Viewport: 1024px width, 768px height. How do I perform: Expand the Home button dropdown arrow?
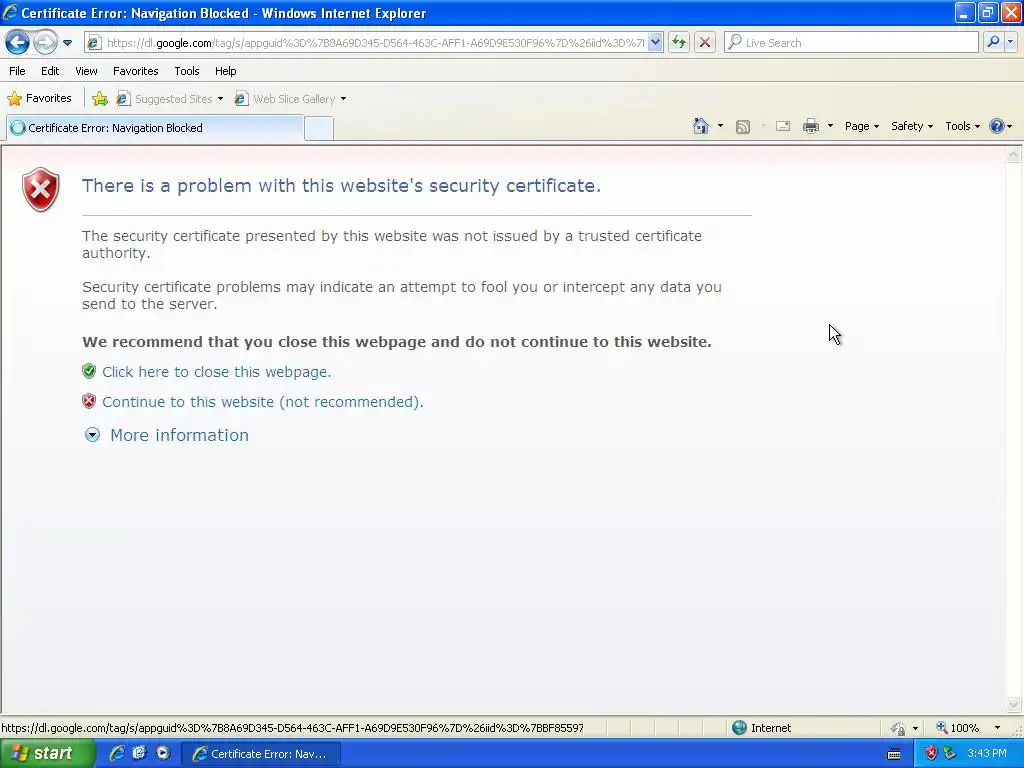click(x=720, y=126)
